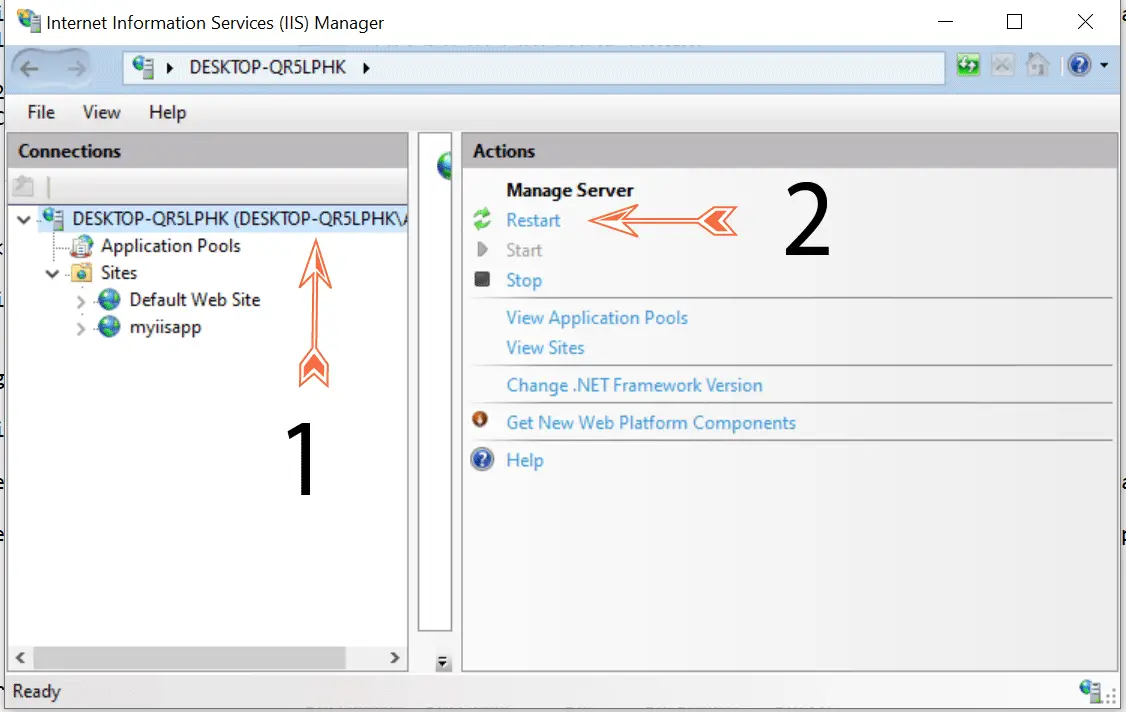Click the Restart server action link
The width and height of the screenshot is (1126, 712).
(533, 220)
